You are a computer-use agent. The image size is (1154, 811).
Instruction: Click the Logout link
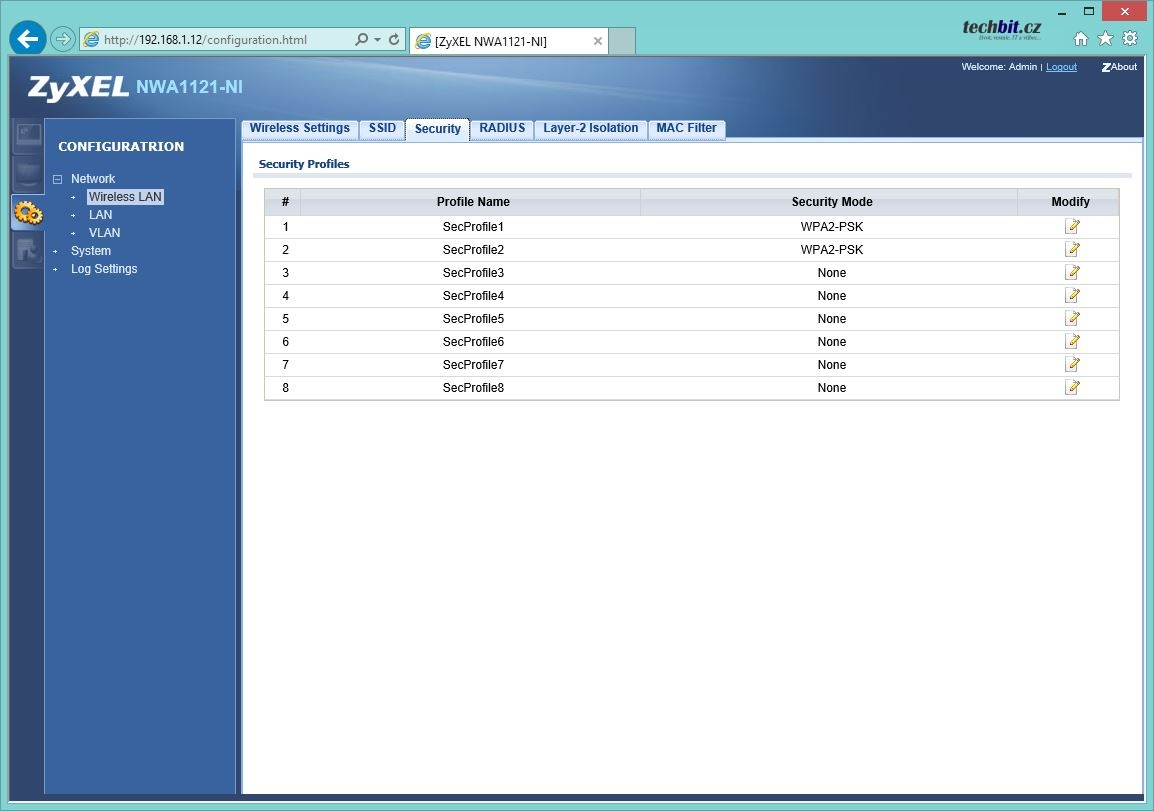point(1061,67)
